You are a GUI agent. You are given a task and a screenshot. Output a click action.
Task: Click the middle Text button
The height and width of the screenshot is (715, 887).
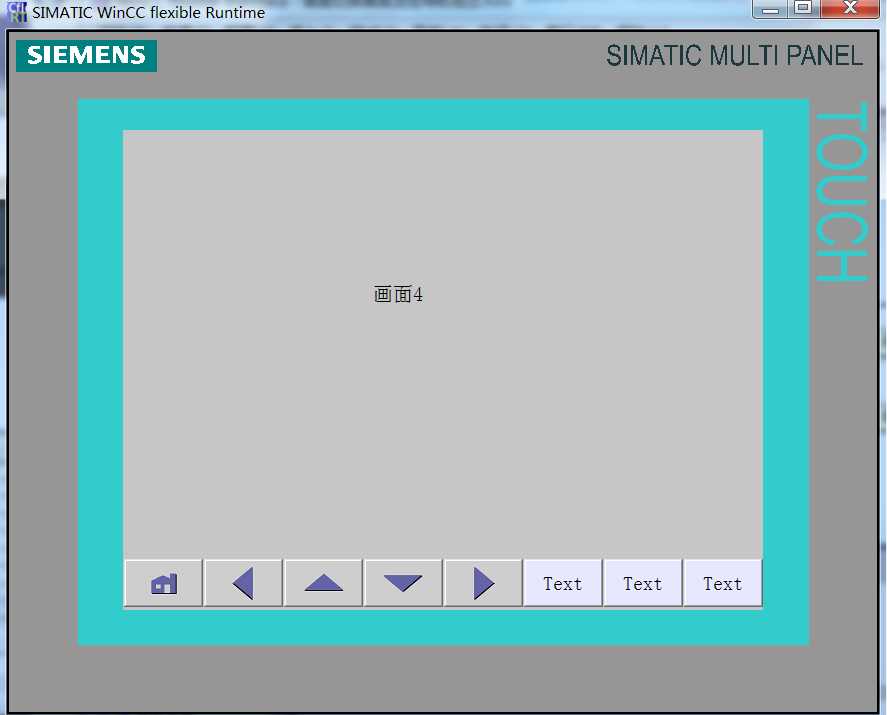click(x=643, y=583)
